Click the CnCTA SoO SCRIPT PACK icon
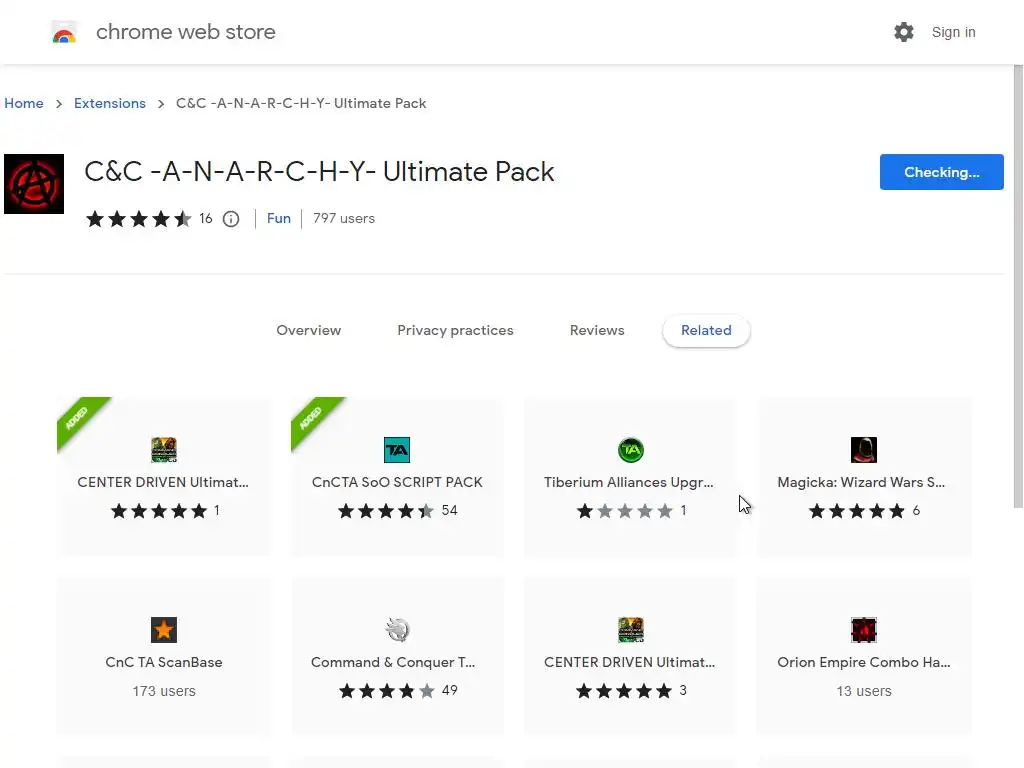The width and height of the screenshot is (1024, 768). pos(397,450)
